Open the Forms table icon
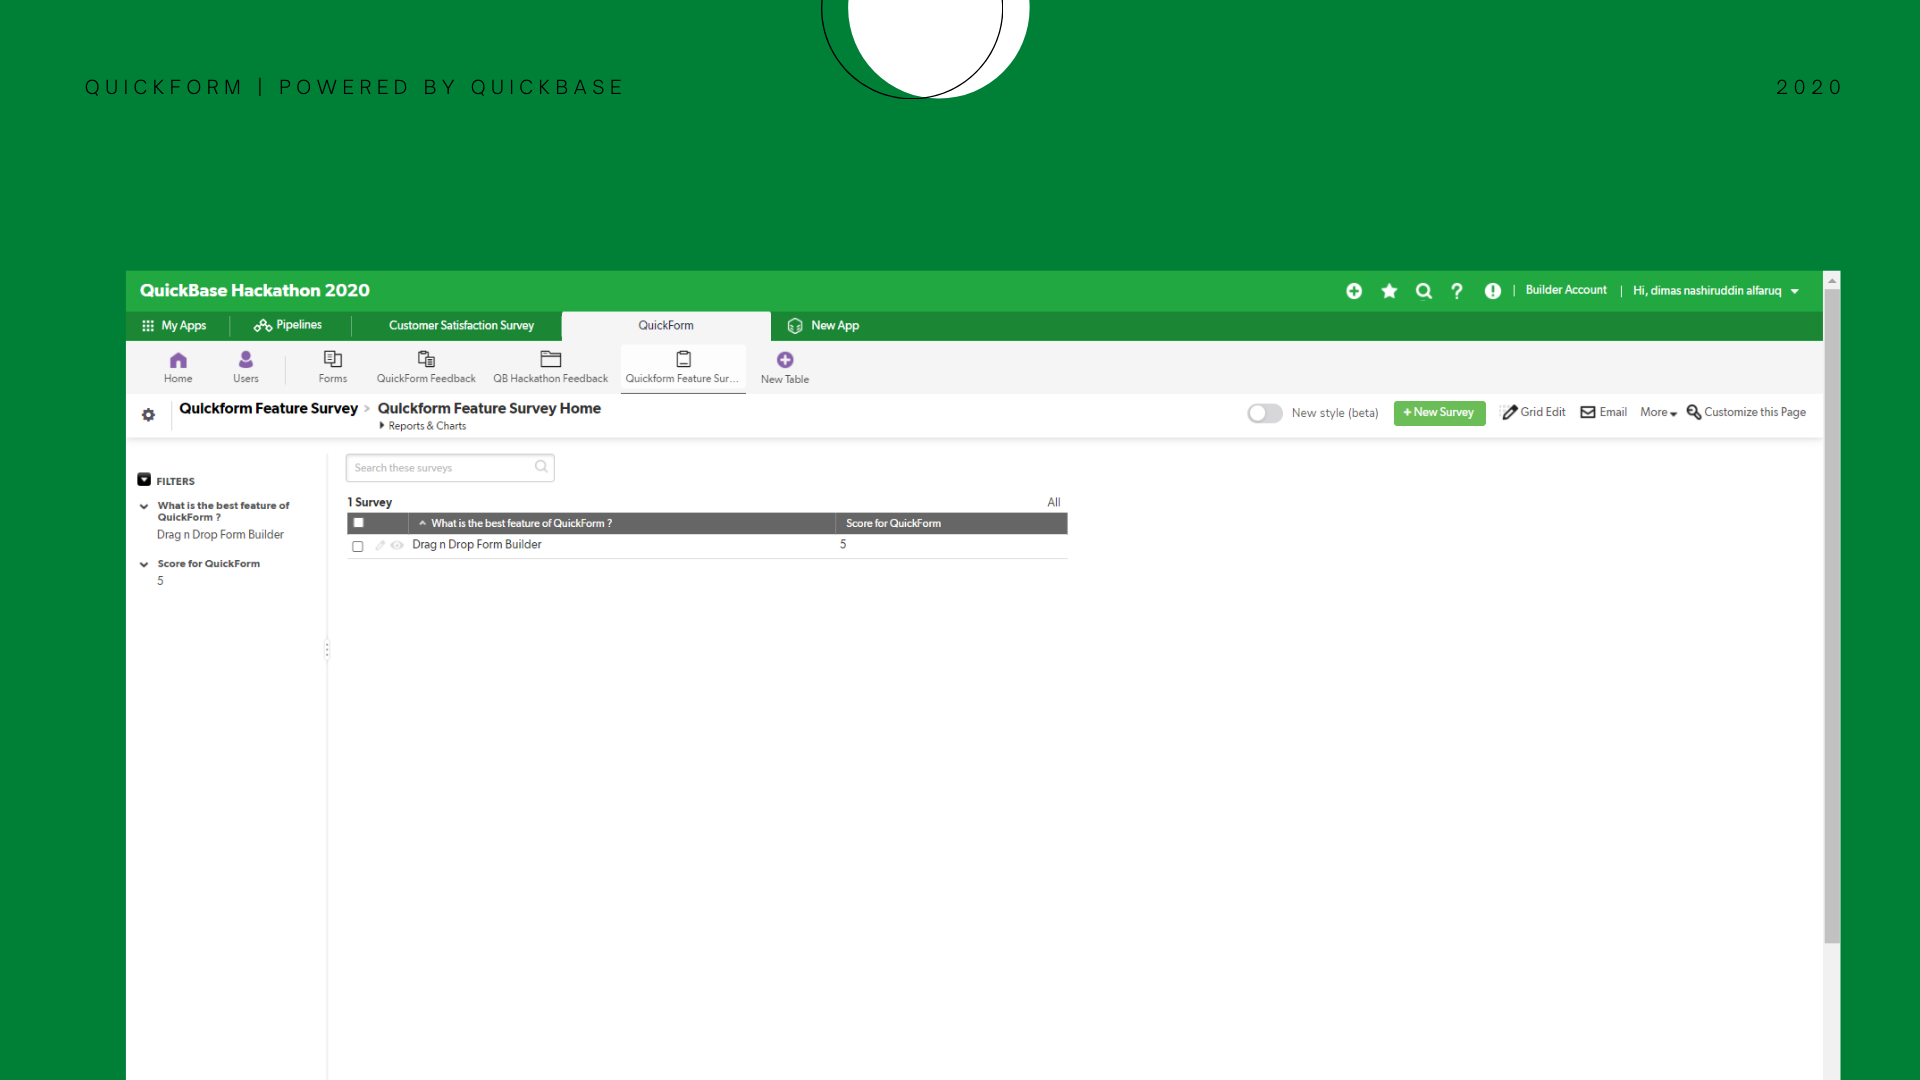The width and height of the screenshot is (1920, 1080). click(332, 360)
